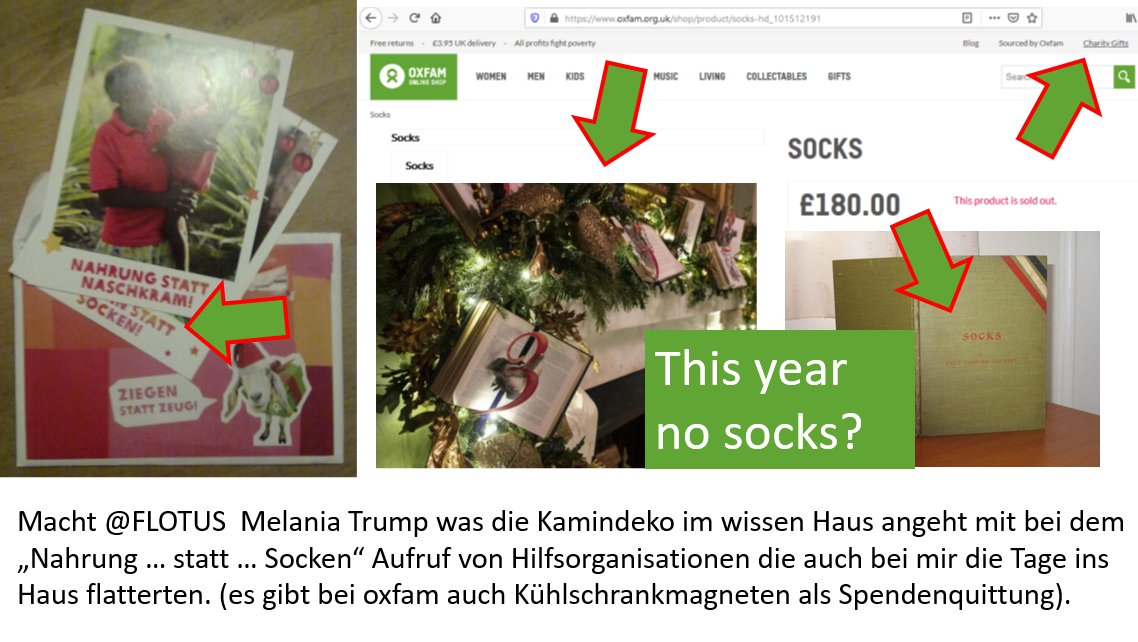Follow the Sourced by Oxfam link
Viewport: 1138px width, 642px height.
click(1031, 44)
